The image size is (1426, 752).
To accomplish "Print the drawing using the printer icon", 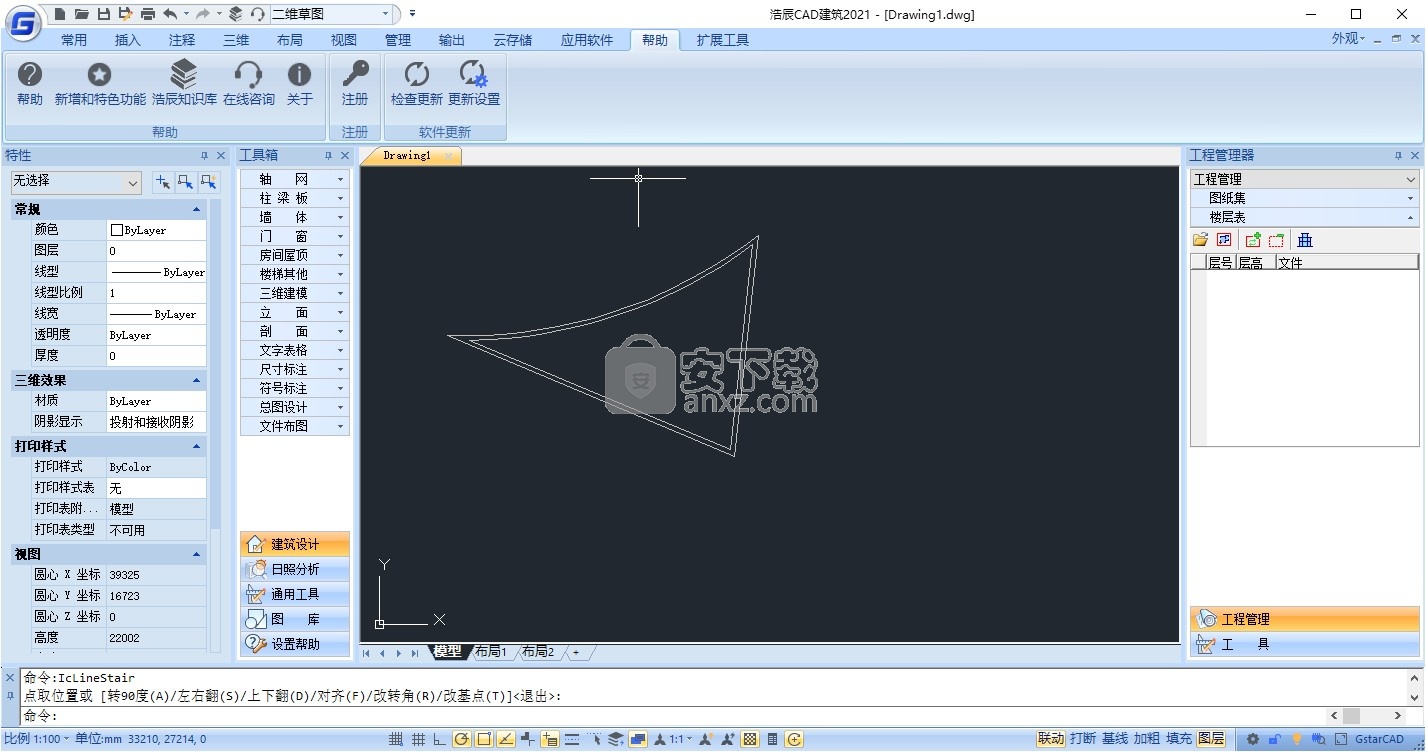I will tap(147, 14).
